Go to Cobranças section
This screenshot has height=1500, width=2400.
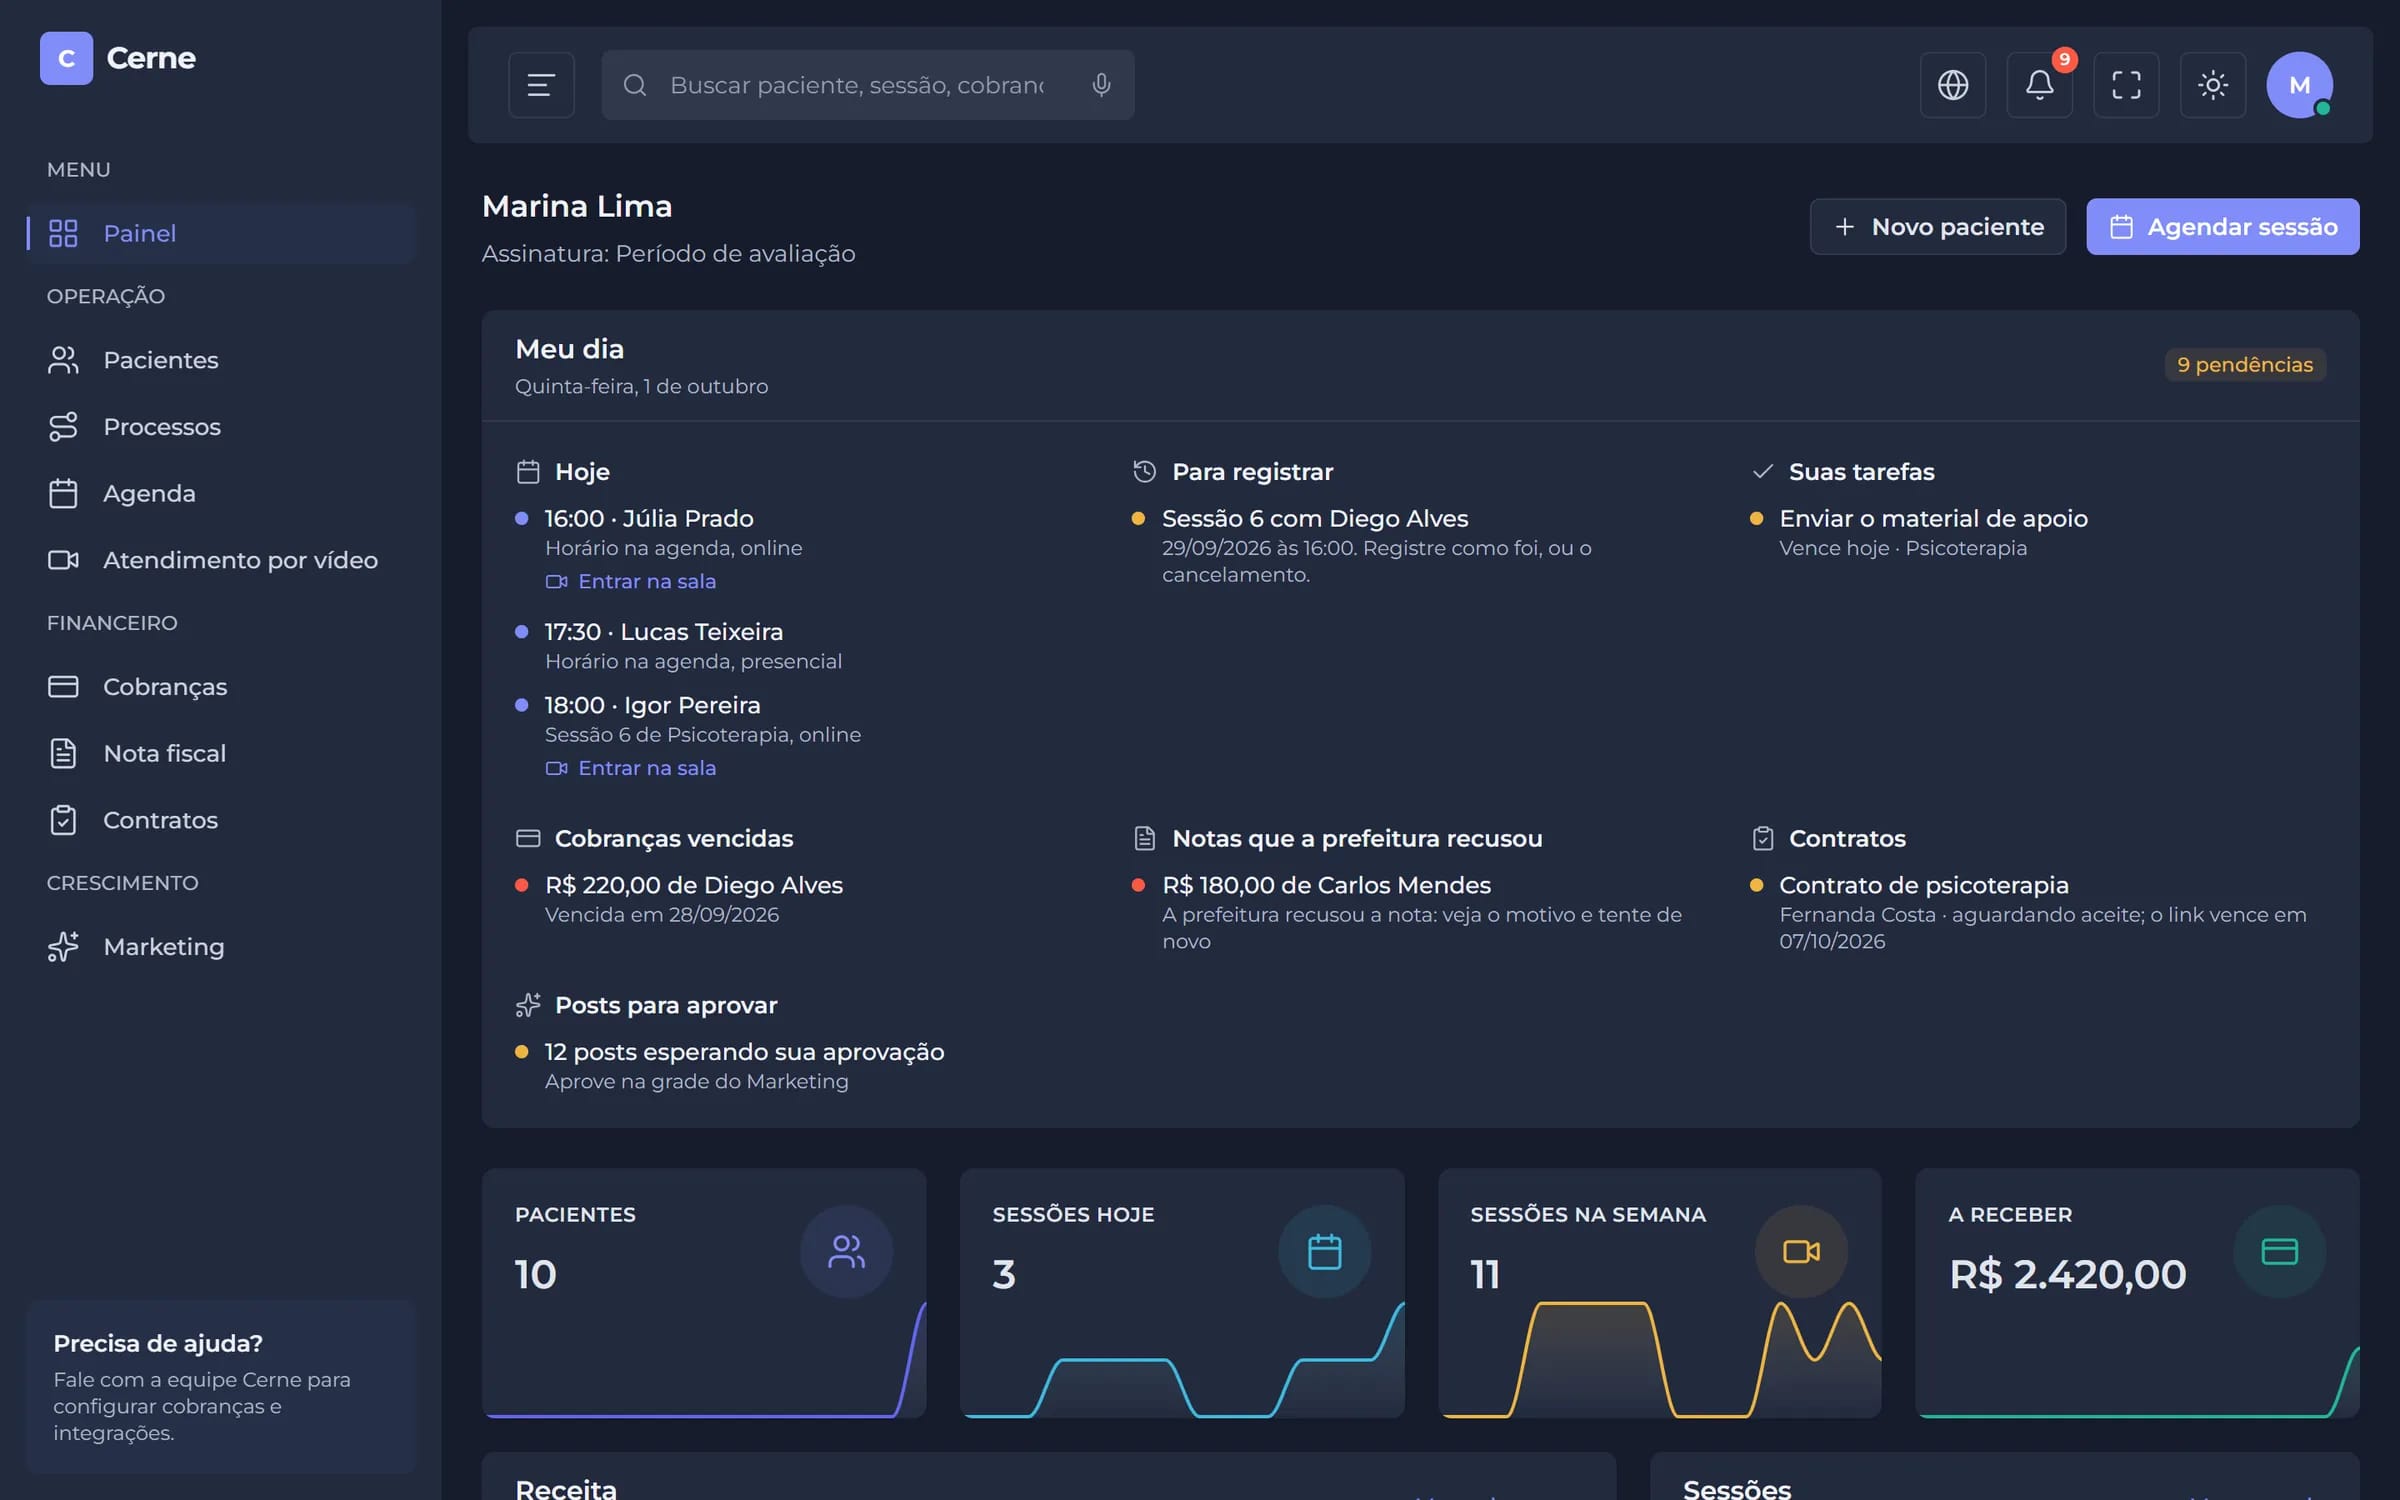[x=220, y=687]
